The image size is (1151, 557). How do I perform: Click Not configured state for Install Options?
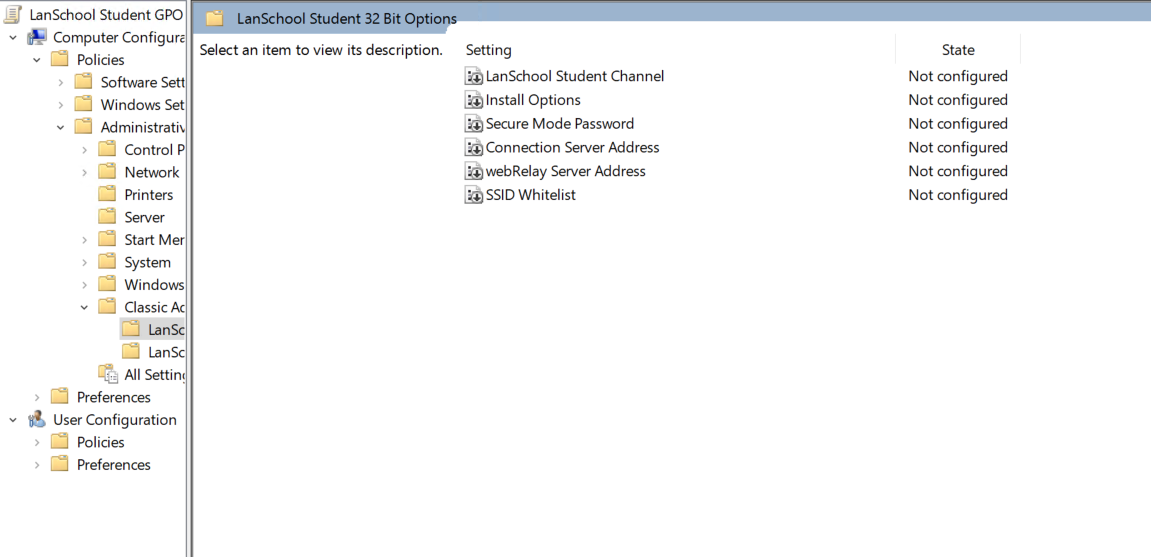[x=958, y=100]
